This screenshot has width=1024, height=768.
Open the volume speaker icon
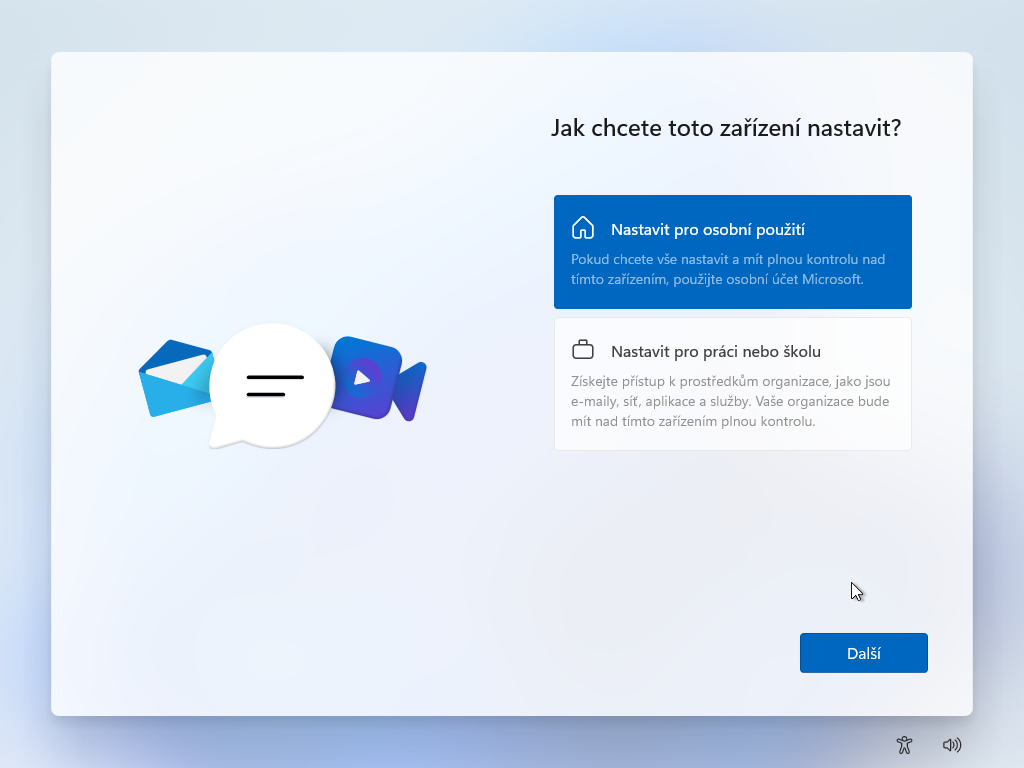[x=951, y=744]
